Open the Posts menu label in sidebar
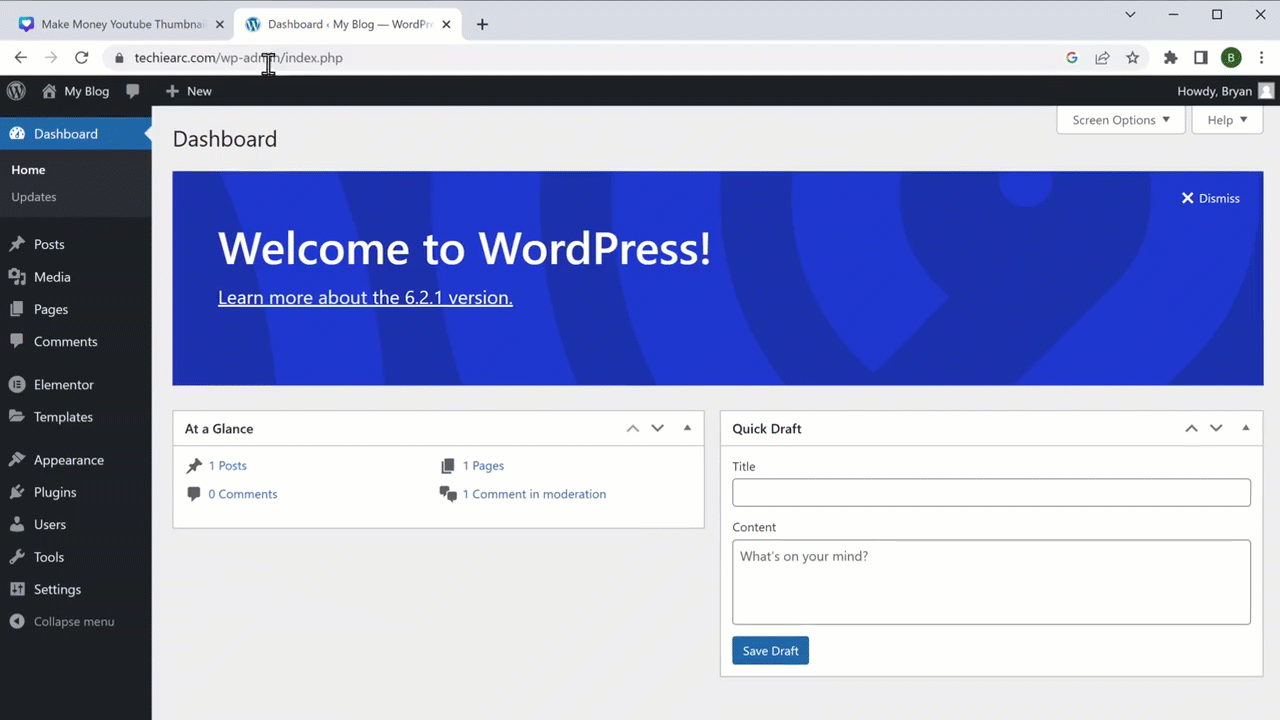 click(49, 244)
